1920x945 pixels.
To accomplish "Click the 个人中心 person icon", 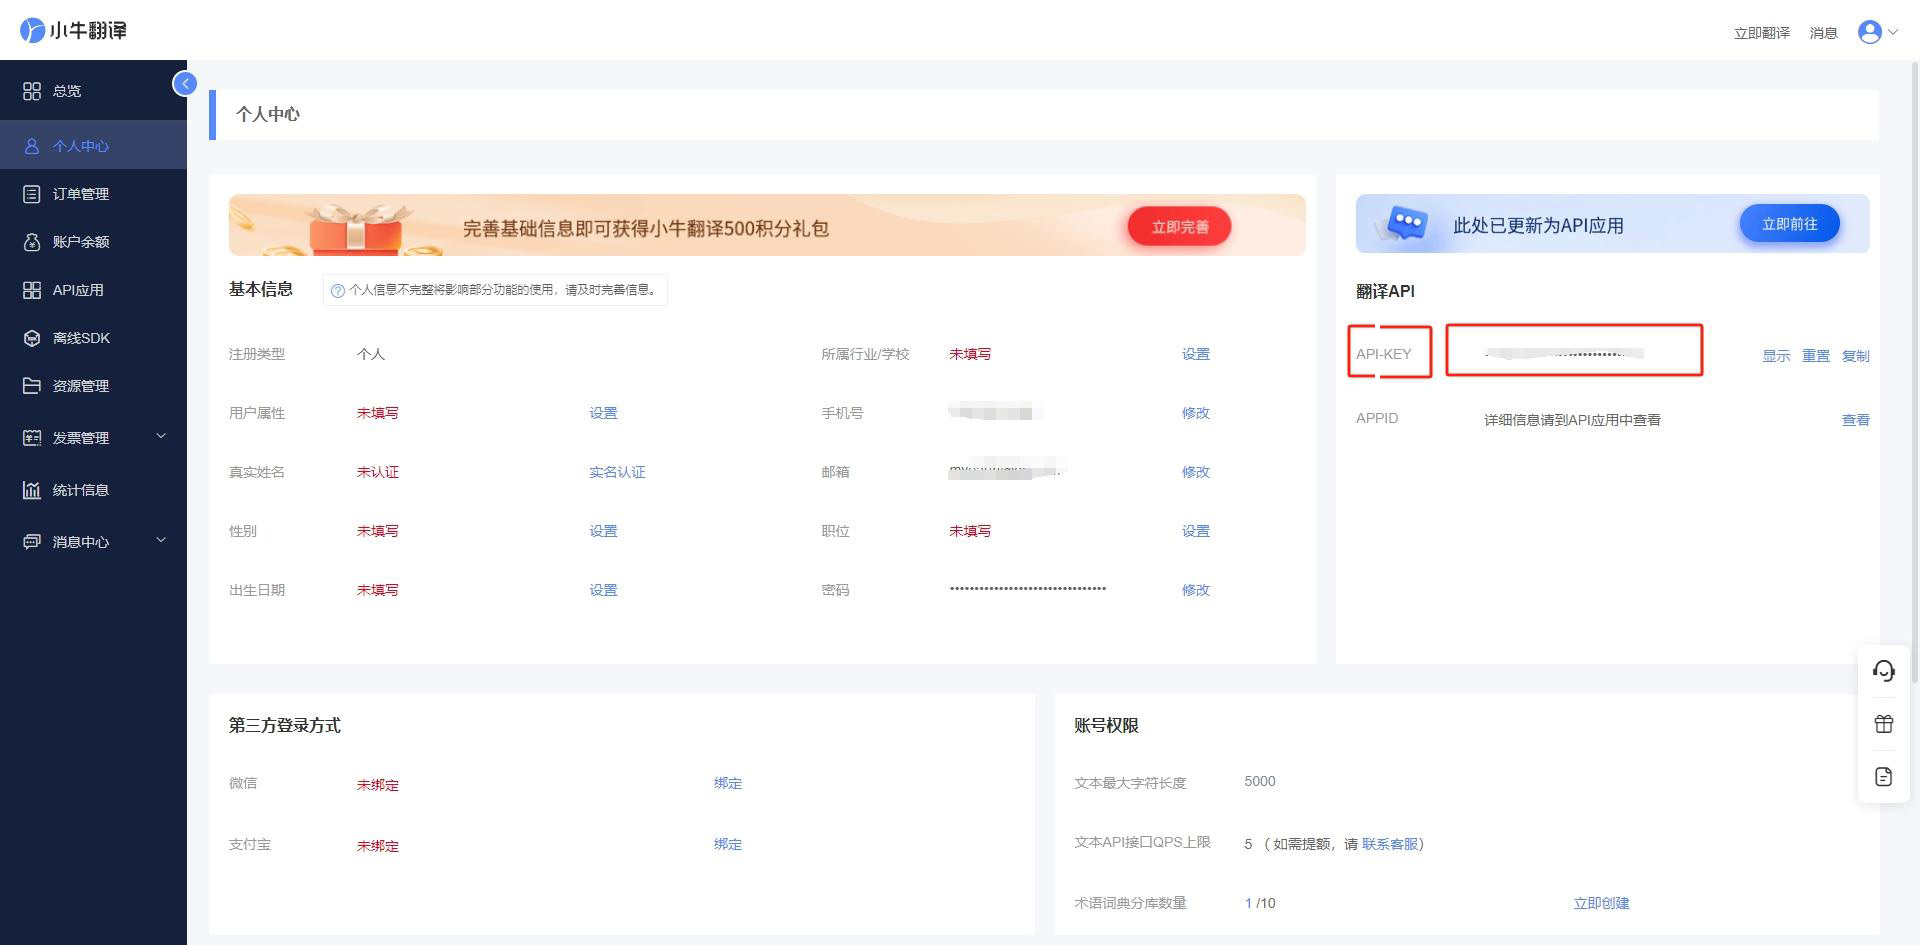I will pyautogui.click(x=32, y=146).
